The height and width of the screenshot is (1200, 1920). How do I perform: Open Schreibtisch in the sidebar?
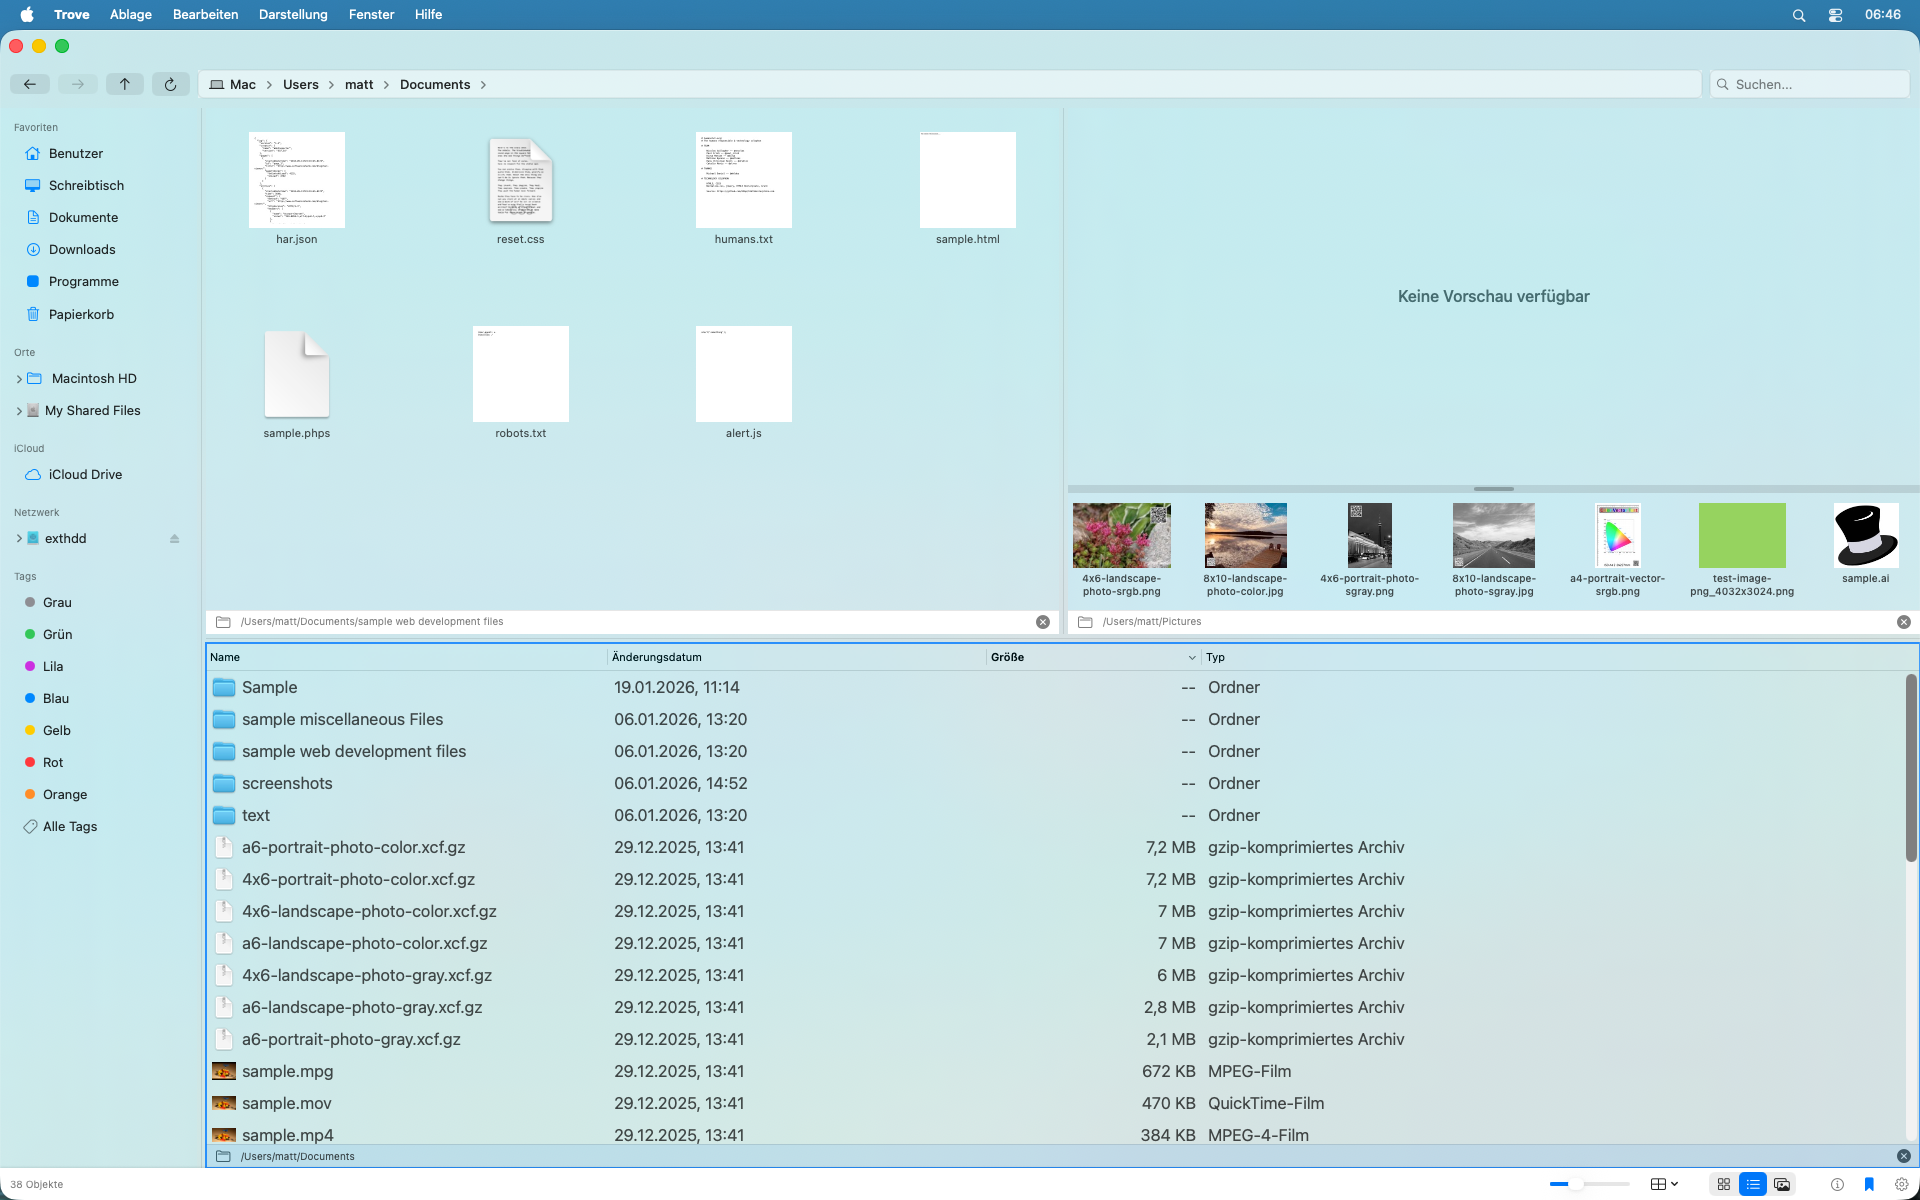86,185
